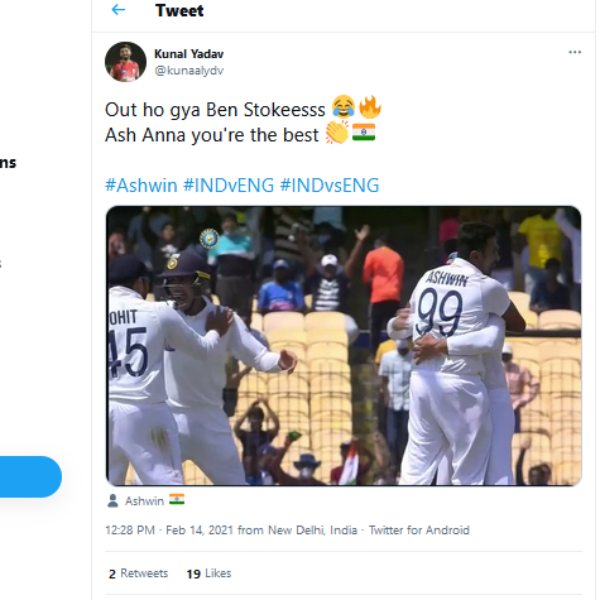View the 2 Retweets list
600x600 pixels.
coord(139,573)
